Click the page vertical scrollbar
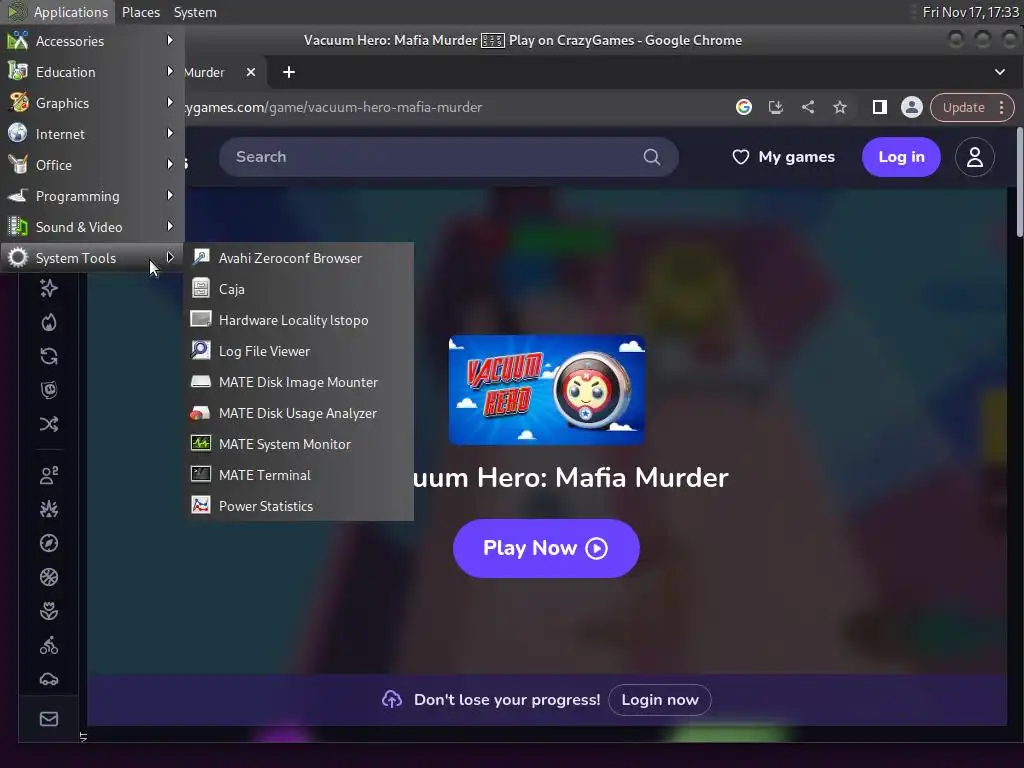The width and height of the screenshot is (1024, 768). coord(1019,182)
